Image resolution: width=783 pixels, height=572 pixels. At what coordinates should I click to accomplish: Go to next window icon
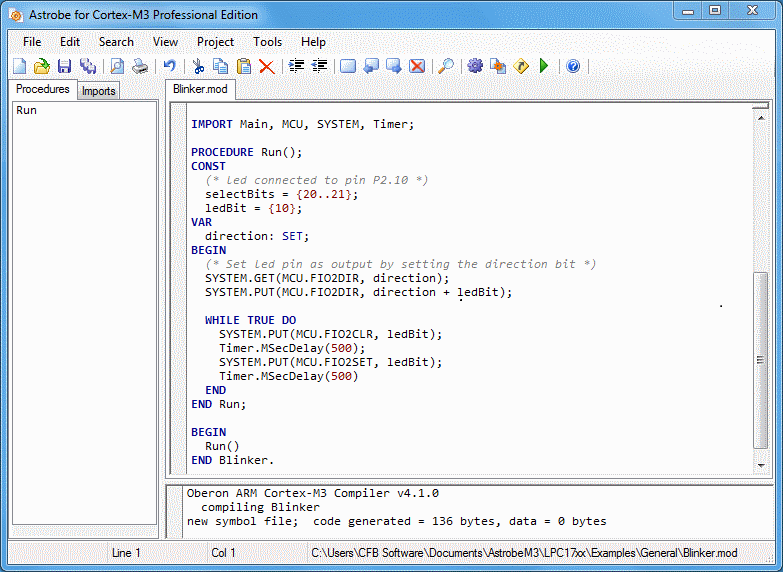(x=394, y=66)
